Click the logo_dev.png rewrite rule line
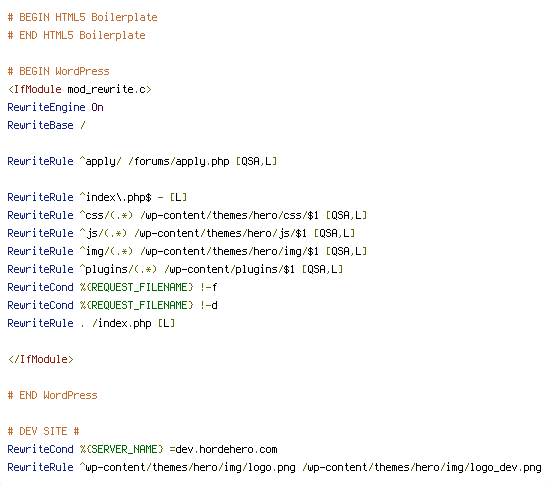 click(x=275, y=468)
